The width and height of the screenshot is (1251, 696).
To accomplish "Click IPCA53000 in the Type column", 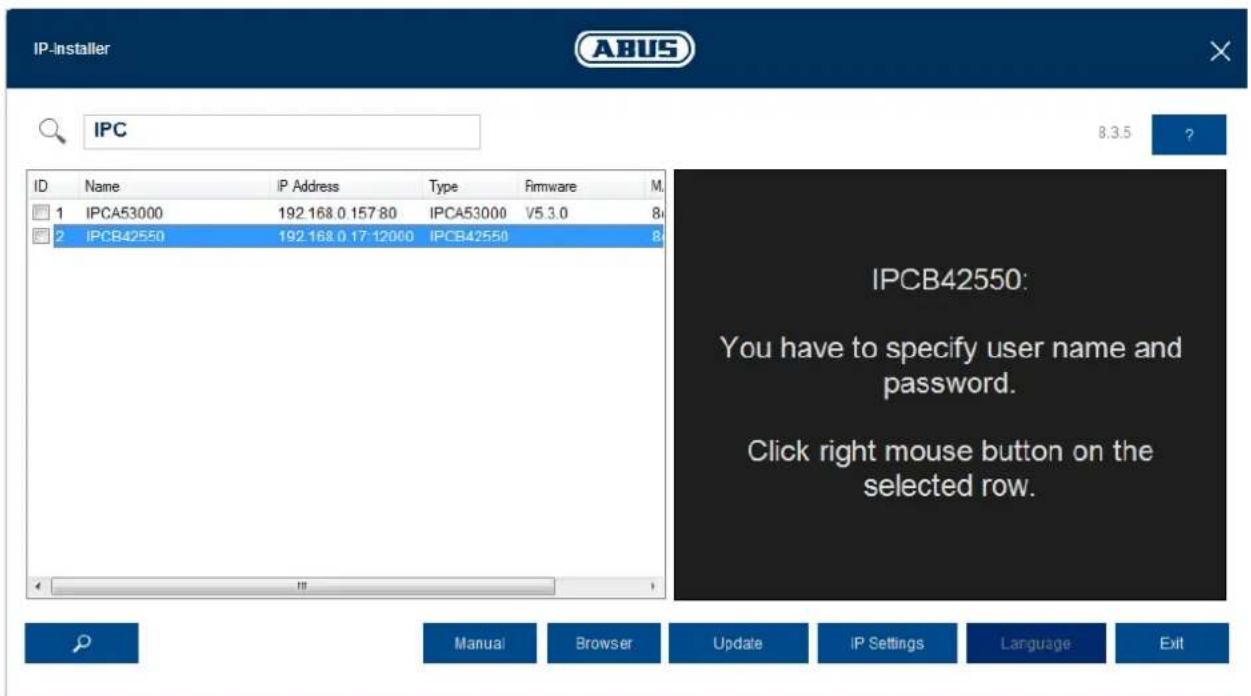I will (468, 212).
